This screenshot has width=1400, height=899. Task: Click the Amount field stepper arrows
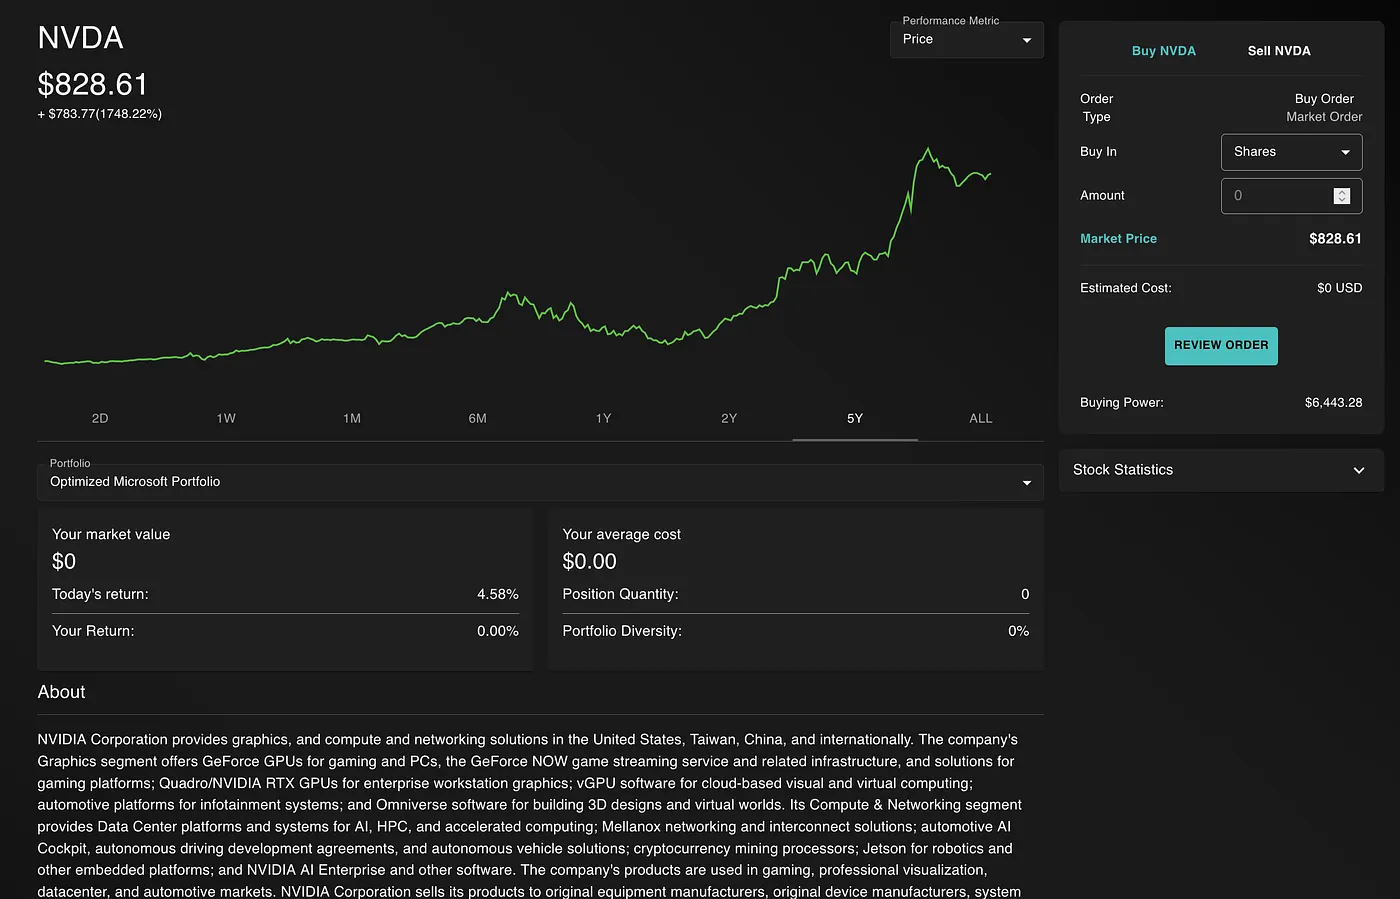pyautogui.click(x=1342, y=196)
